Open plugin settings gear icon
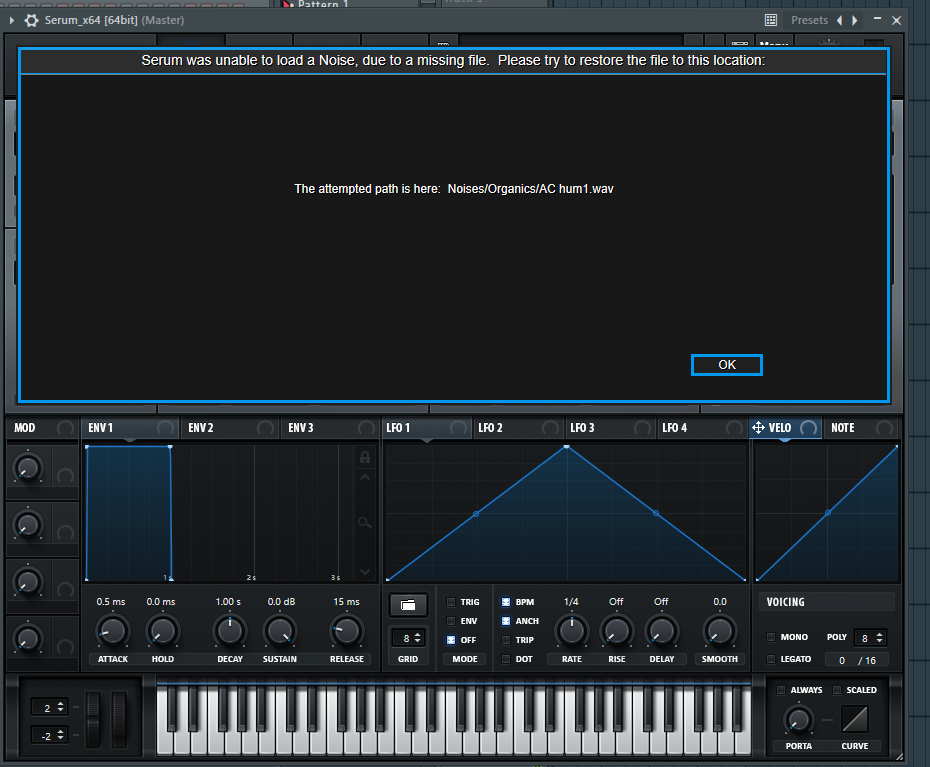The image size is (930, 767). coord(31,20)
